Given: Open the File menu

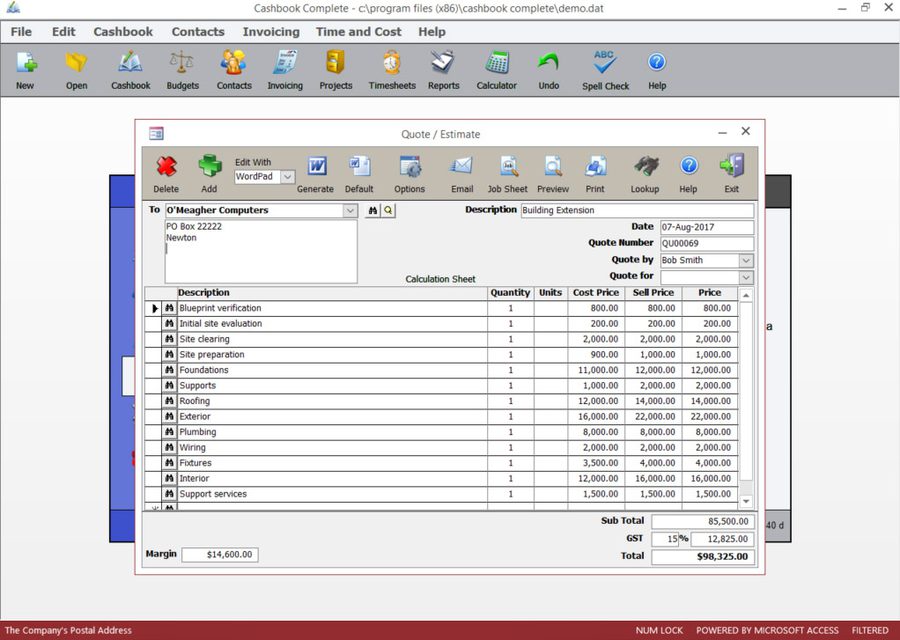Looking at the screenshot, I should 21,32.
